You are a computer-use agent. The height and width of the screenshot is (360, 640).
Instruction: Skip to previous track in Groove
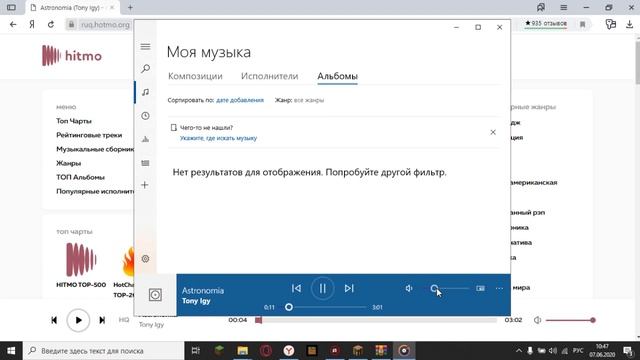tap(296, 288)
